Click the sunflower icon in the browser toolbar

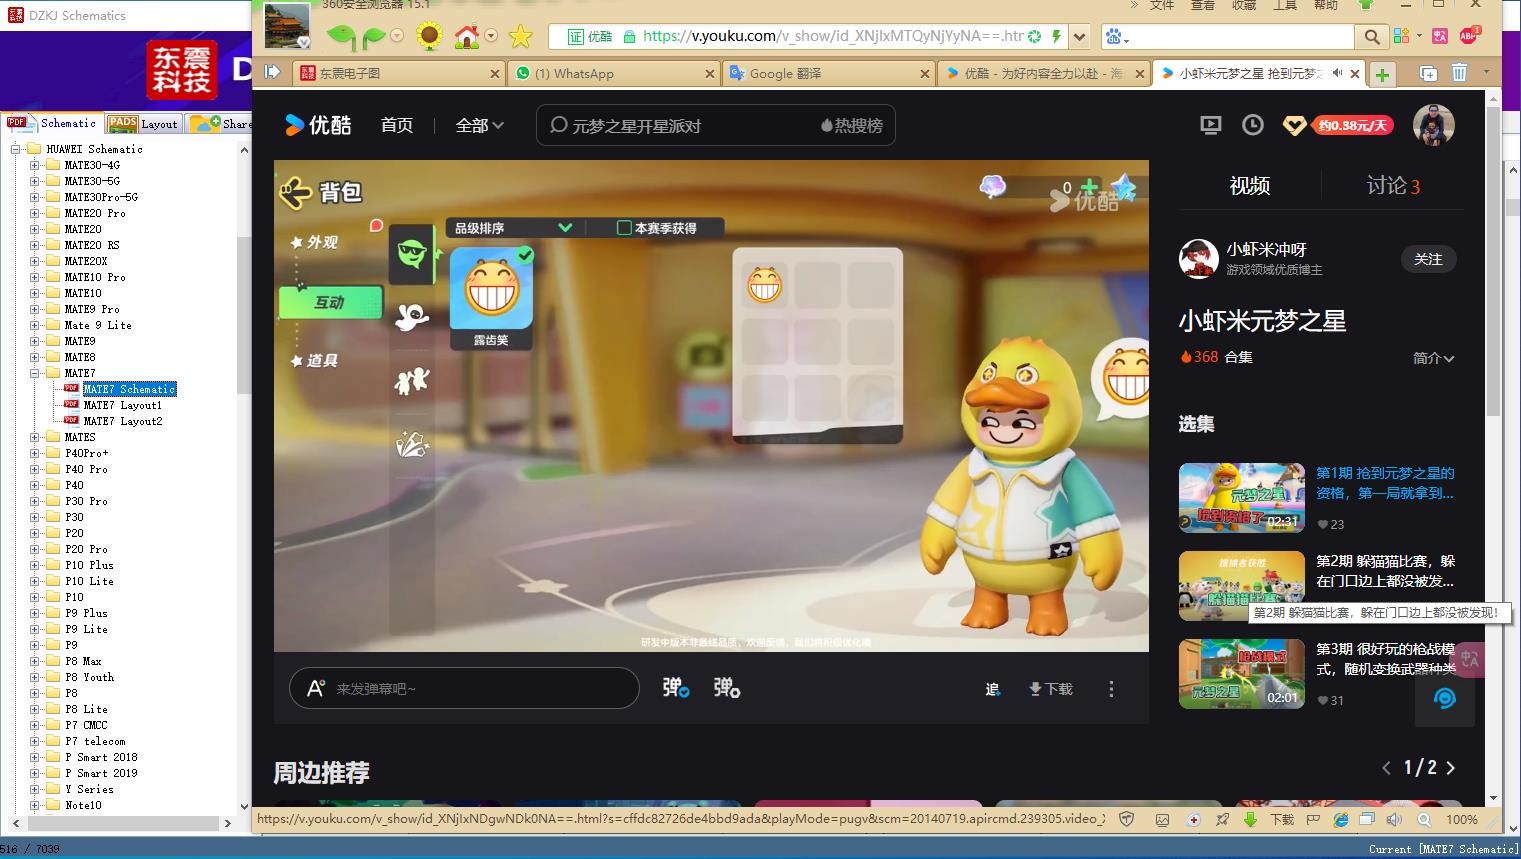tap(429, 37)
